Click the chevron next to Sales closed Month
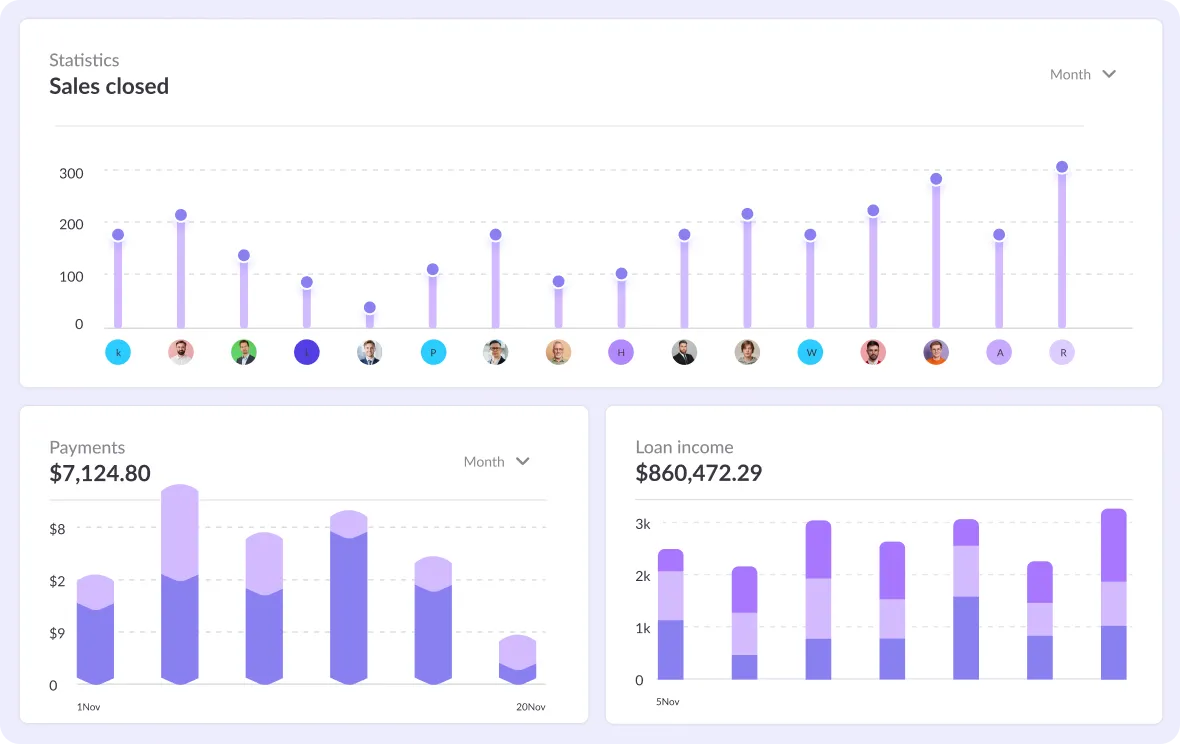Viewport: 1180px width, 744px height. (x=1109, y=74)
